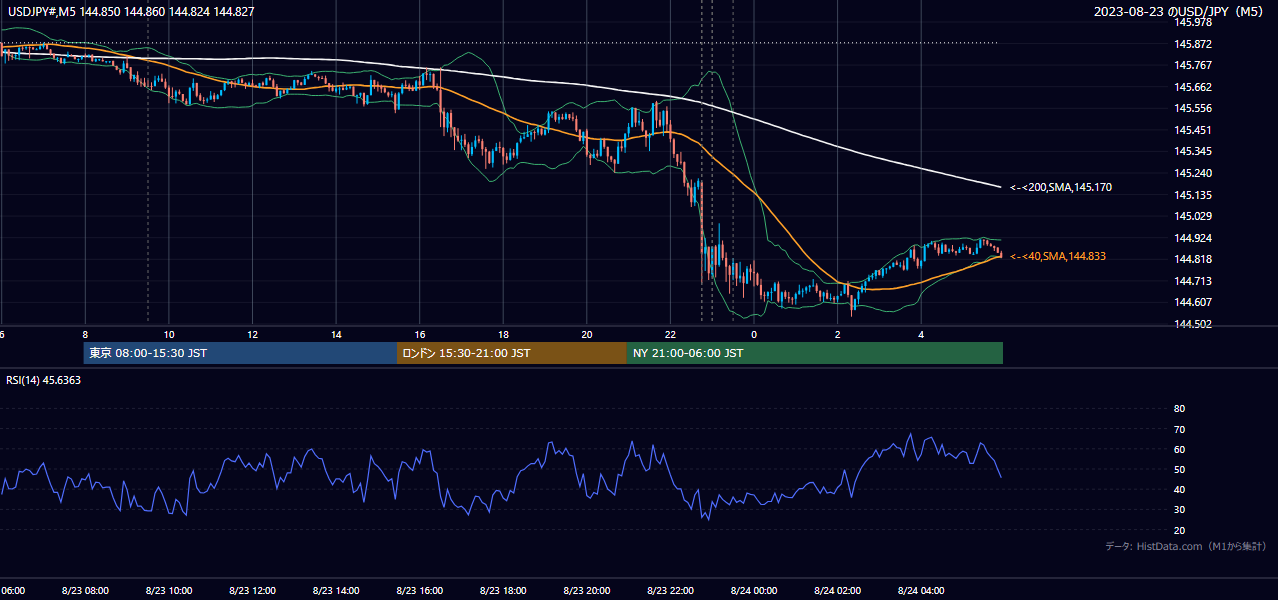Click RSI scale value 30
Screen dimensions: 1278x600
tap(1179, 510)
